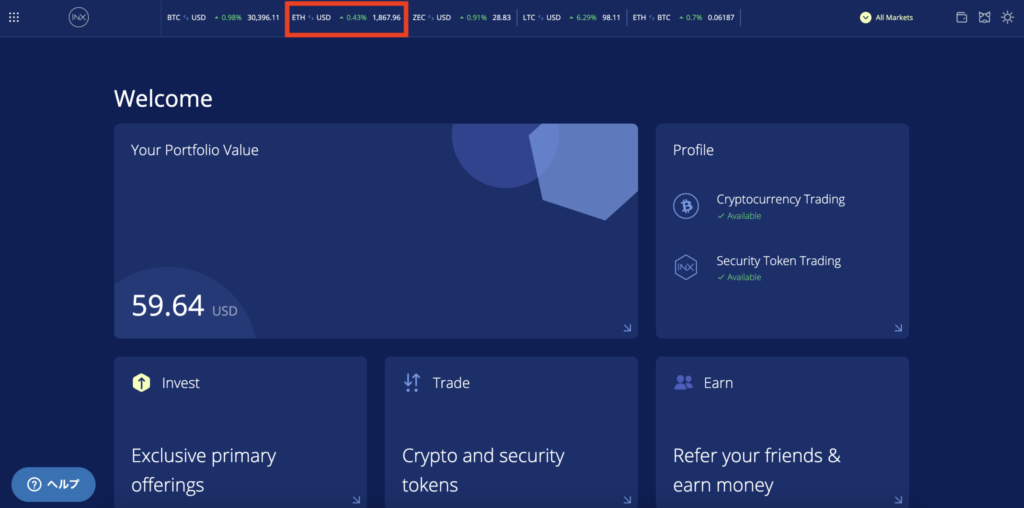This screenshot has height=508, width=1024.
Task: Open the ヘルプ help button
Action: (54, 484)
